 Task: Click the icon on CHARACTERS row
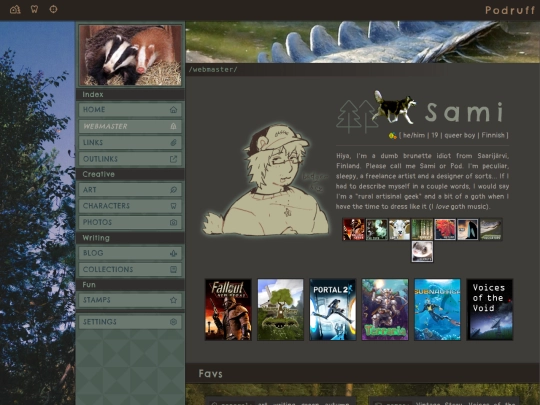point(173,206)
